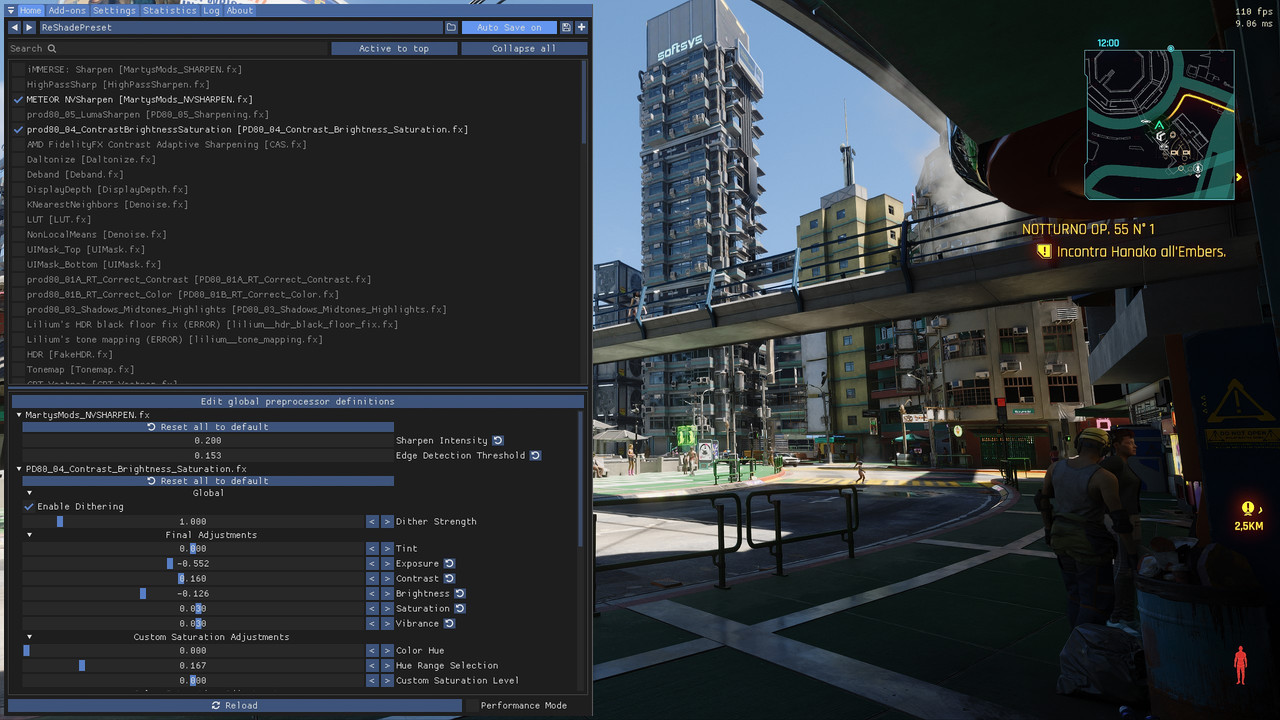Decrease Vibrance with the left arrow

(372, 624)
